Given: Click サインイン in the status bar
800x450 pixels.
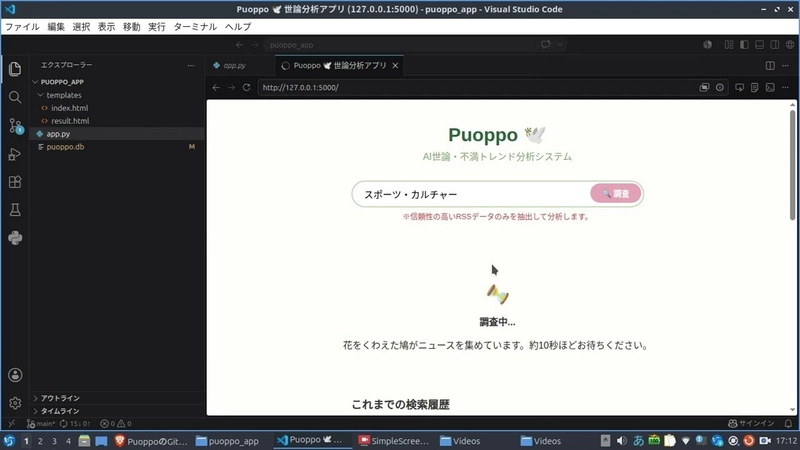Looking at the screenshot, I should coord(751,423).
